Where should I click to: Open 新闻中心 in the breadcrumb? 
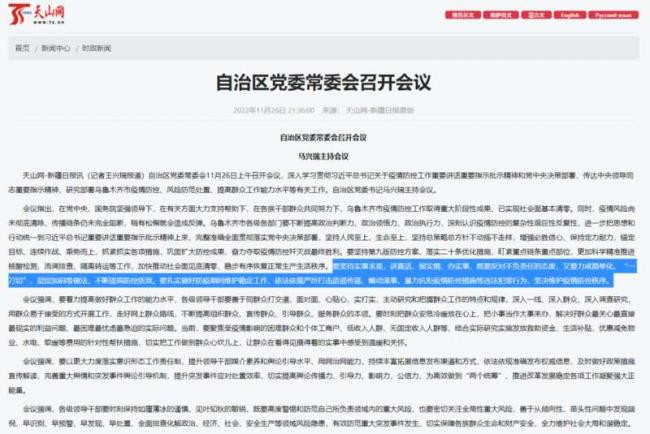click(56, 48)
